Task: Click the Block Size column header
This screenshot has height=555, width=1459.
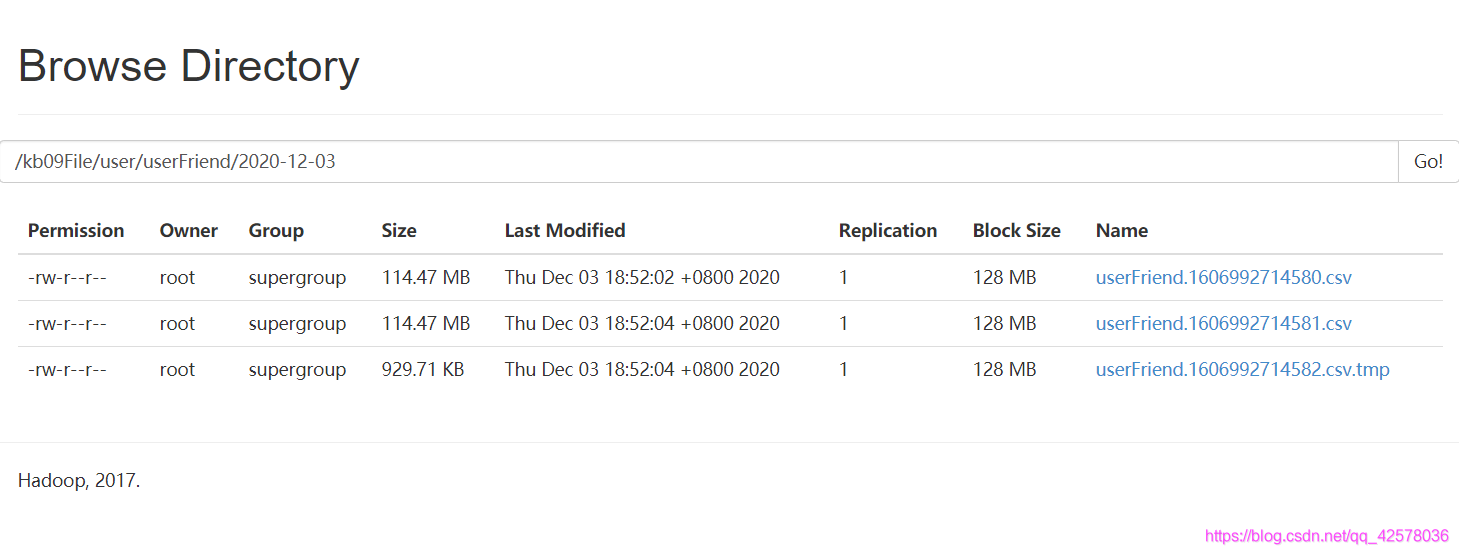Action: pyautogui.click(x=1016, y=230)
